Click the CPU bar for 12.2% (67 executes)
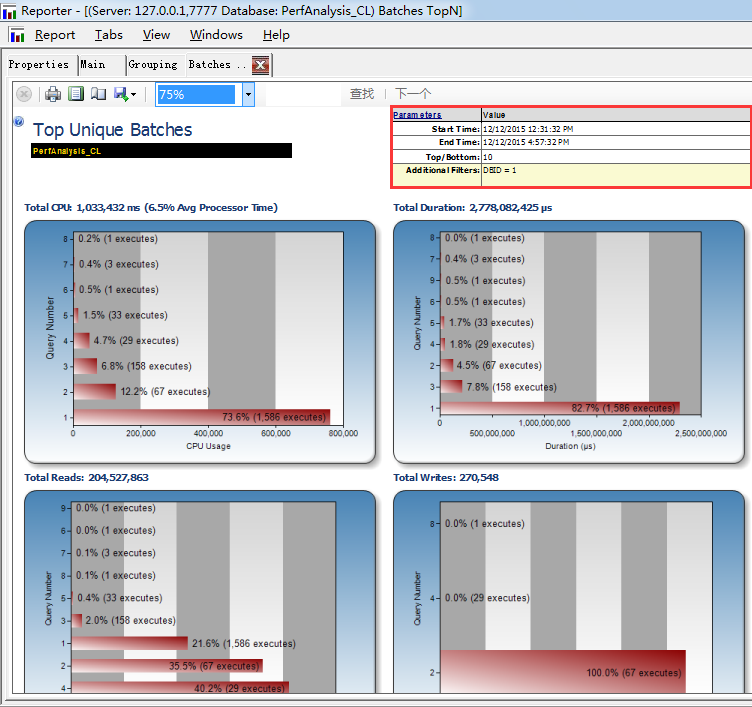 coord(94,391)
